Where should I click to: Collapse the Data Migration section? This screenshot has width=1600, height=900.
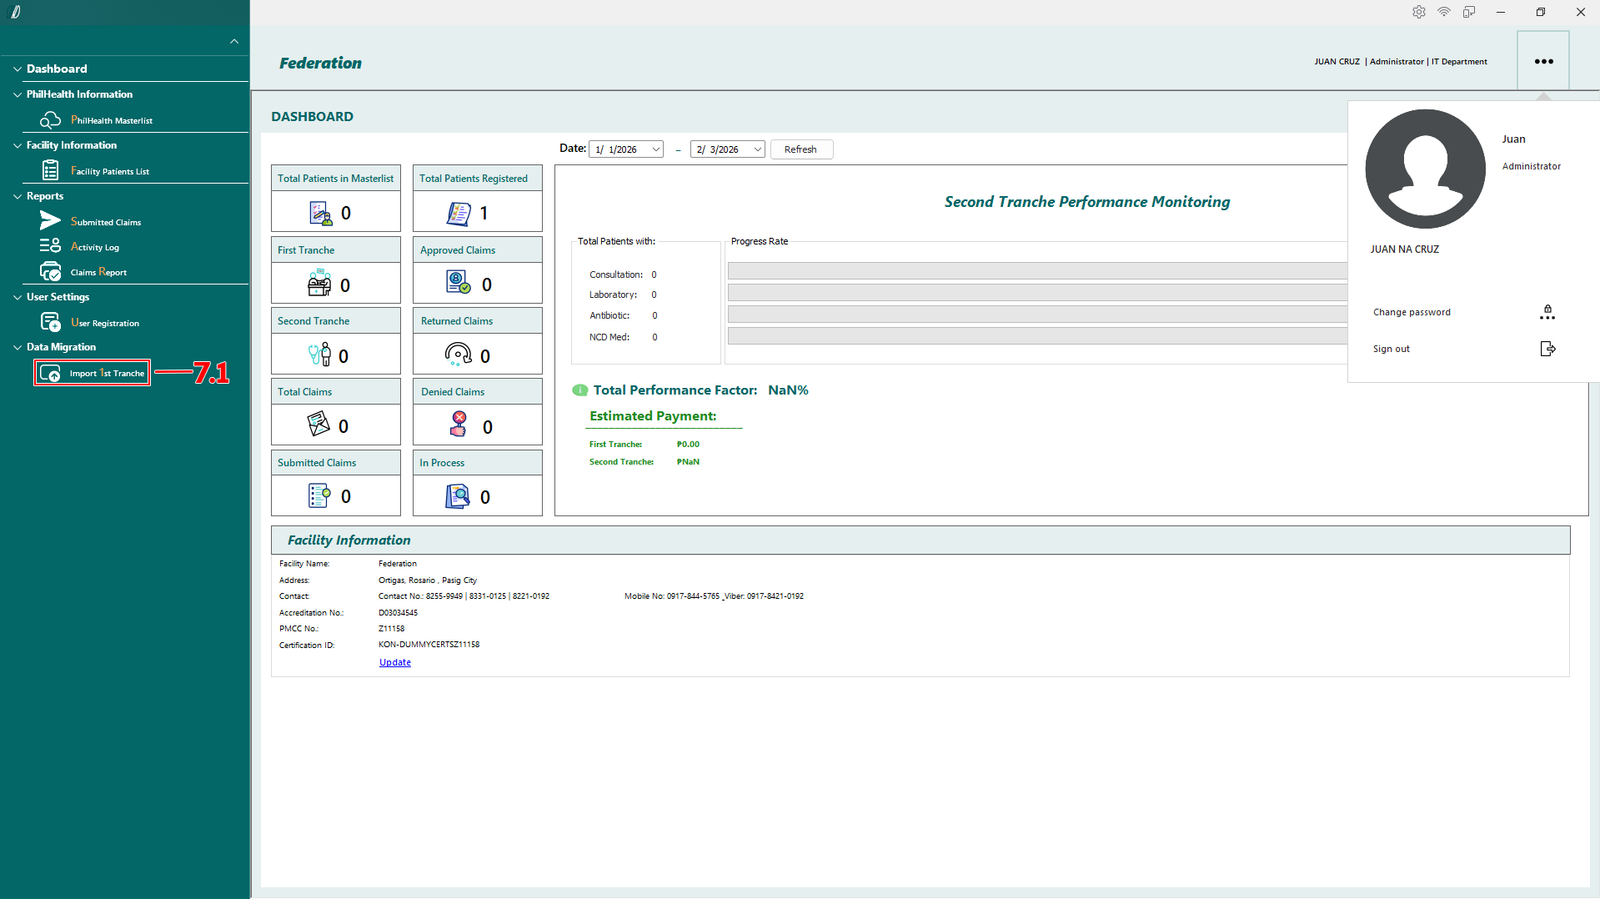click(x=17, y=347)
